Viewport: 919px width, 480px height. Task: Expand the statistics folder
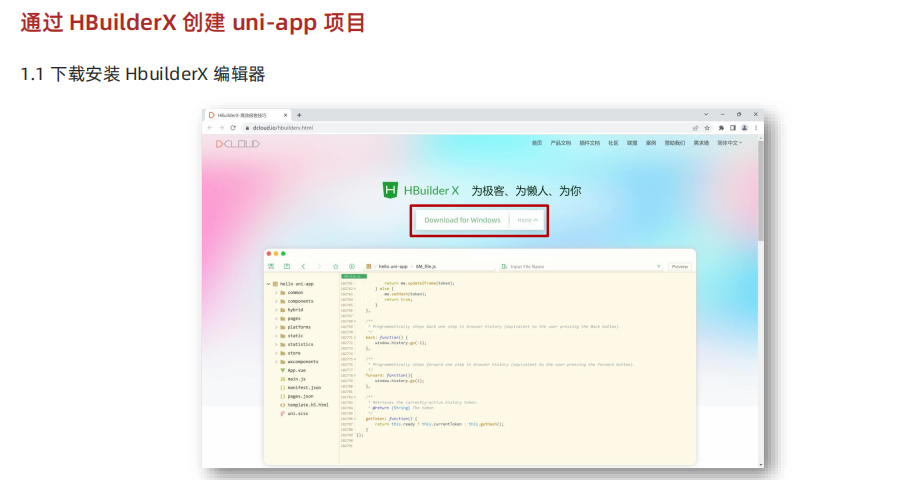[x=277, y=345]
